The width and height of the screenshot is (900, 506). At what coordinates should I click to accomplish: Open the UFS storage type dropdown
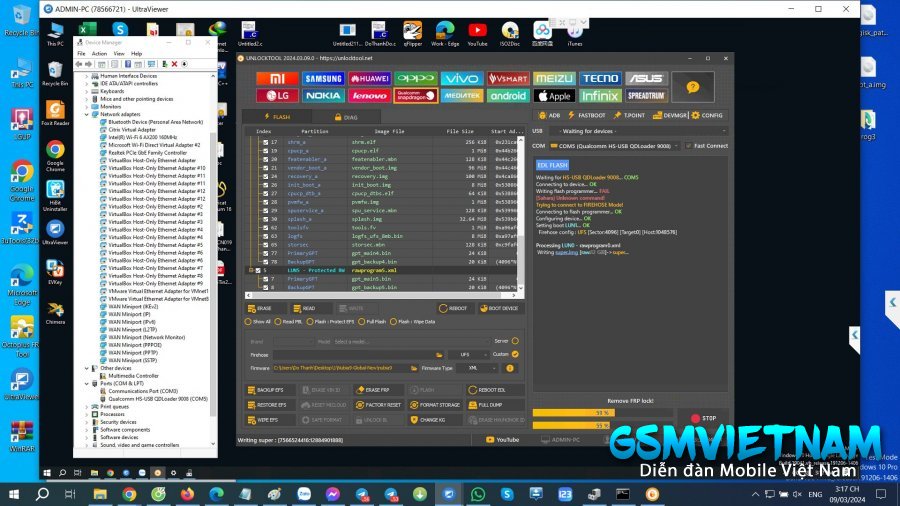pyautogui.click(x=468, y=355)
